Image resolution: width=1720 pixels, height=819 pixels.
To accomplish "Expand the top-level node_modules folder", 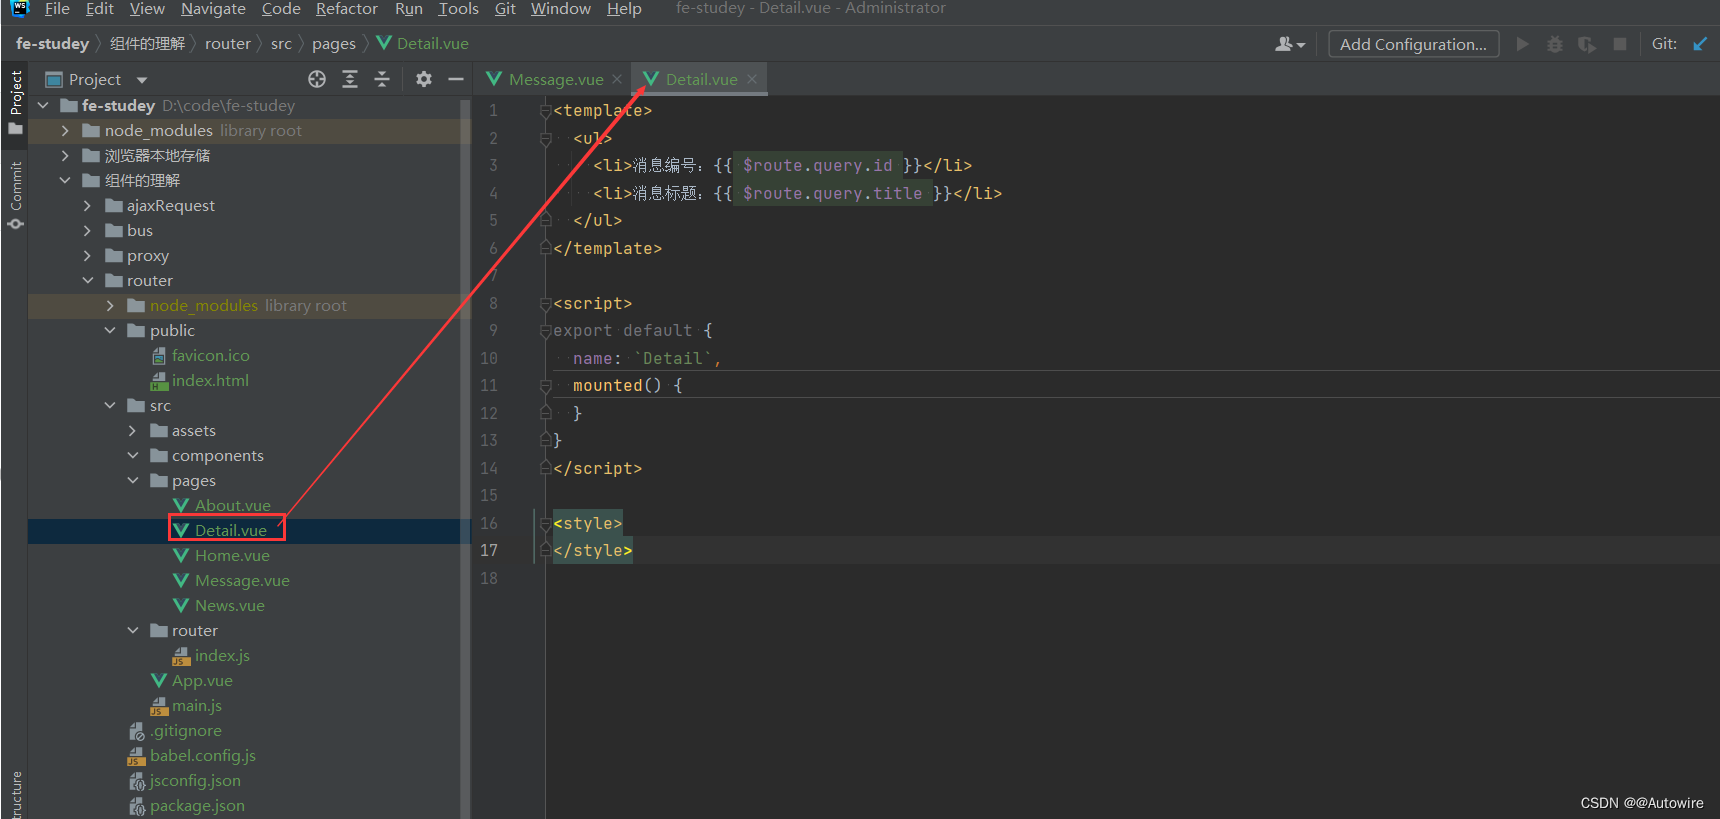I will tap(65, 130).
